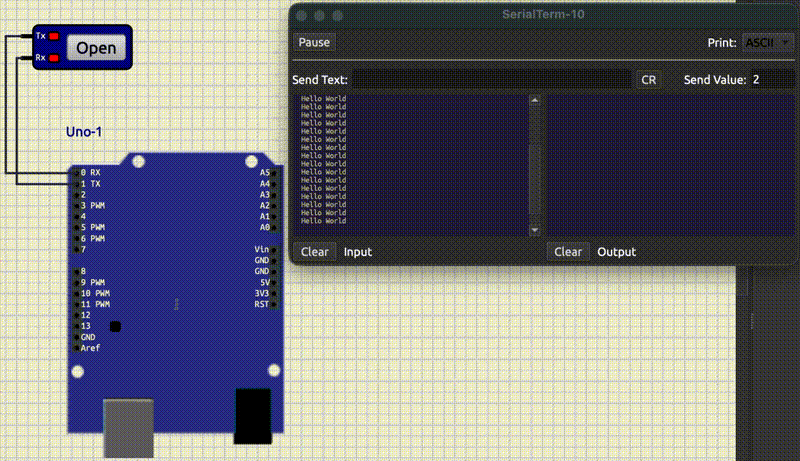Image resolution: width=800 pixels, height=461 pixels.
Task: Select pin 3 PWM on Arduino
Action: 77,206
